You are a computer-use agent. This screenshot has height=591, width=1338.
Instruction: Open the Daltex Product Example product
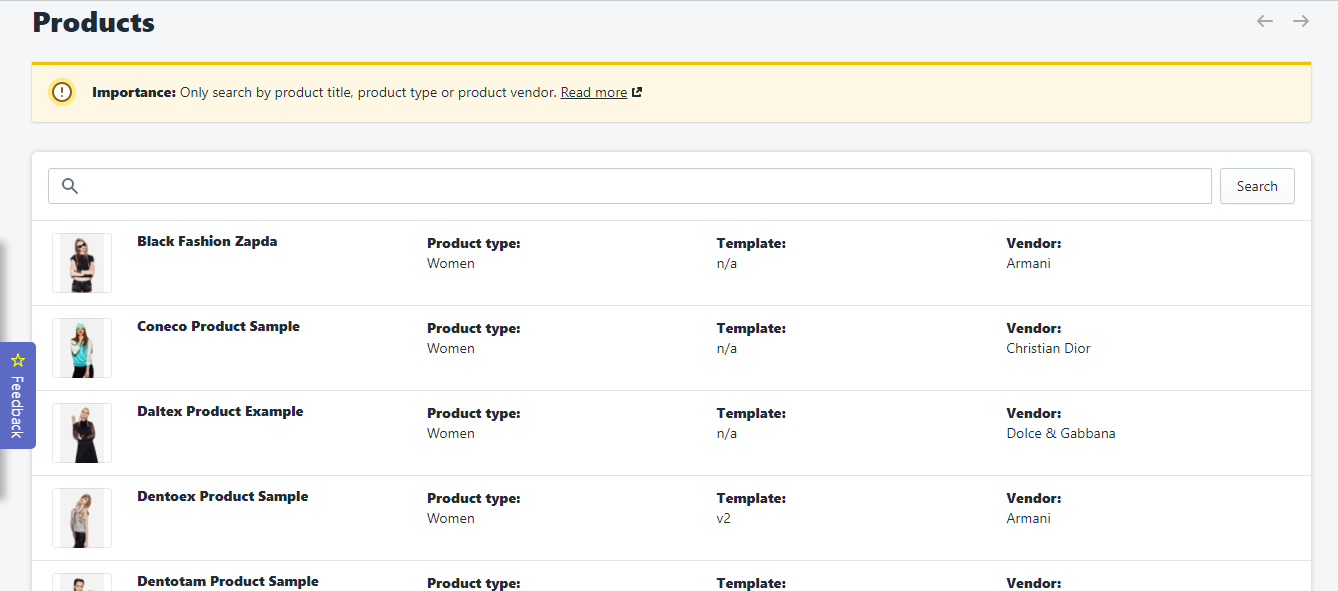[220, 411]
